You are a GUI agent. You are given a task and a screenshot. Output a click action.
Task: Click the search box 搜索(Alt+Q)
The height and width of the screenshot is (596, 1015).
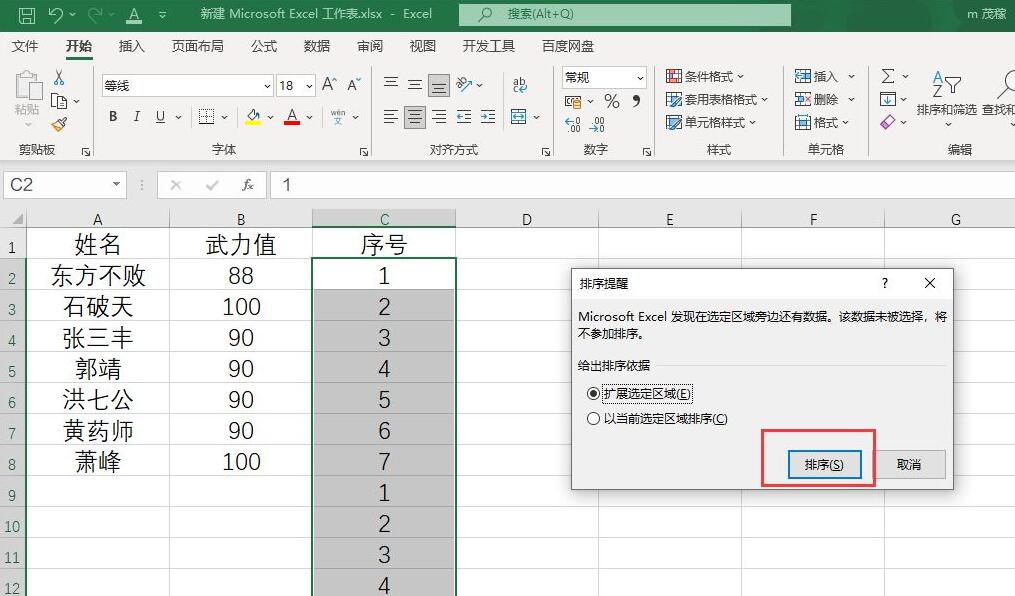click(x=625, y=14)
